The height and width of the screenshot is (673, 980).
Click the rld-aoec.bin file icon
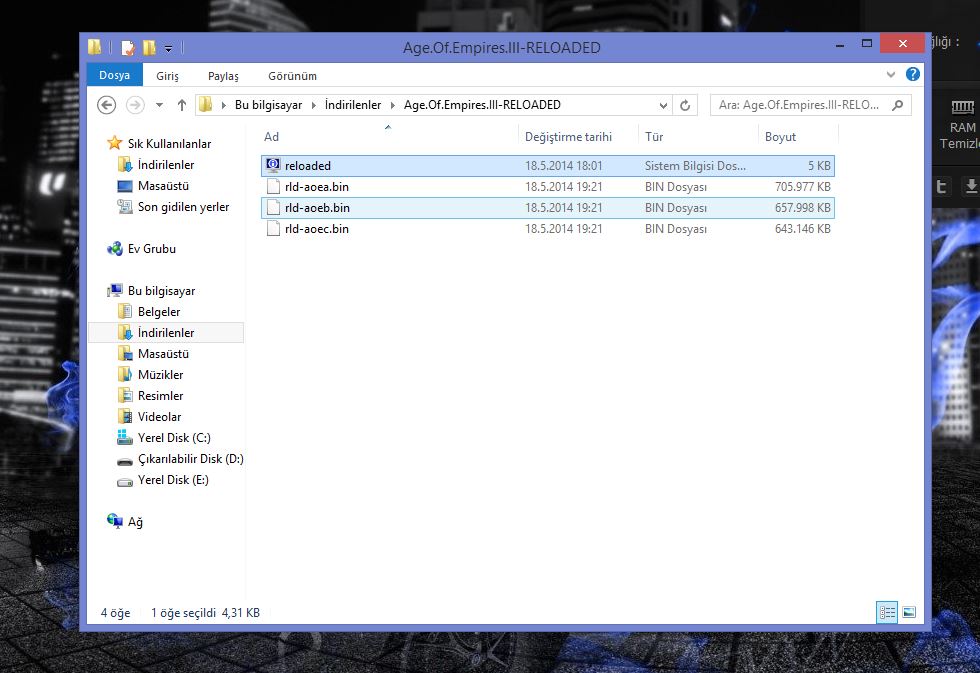273,229
